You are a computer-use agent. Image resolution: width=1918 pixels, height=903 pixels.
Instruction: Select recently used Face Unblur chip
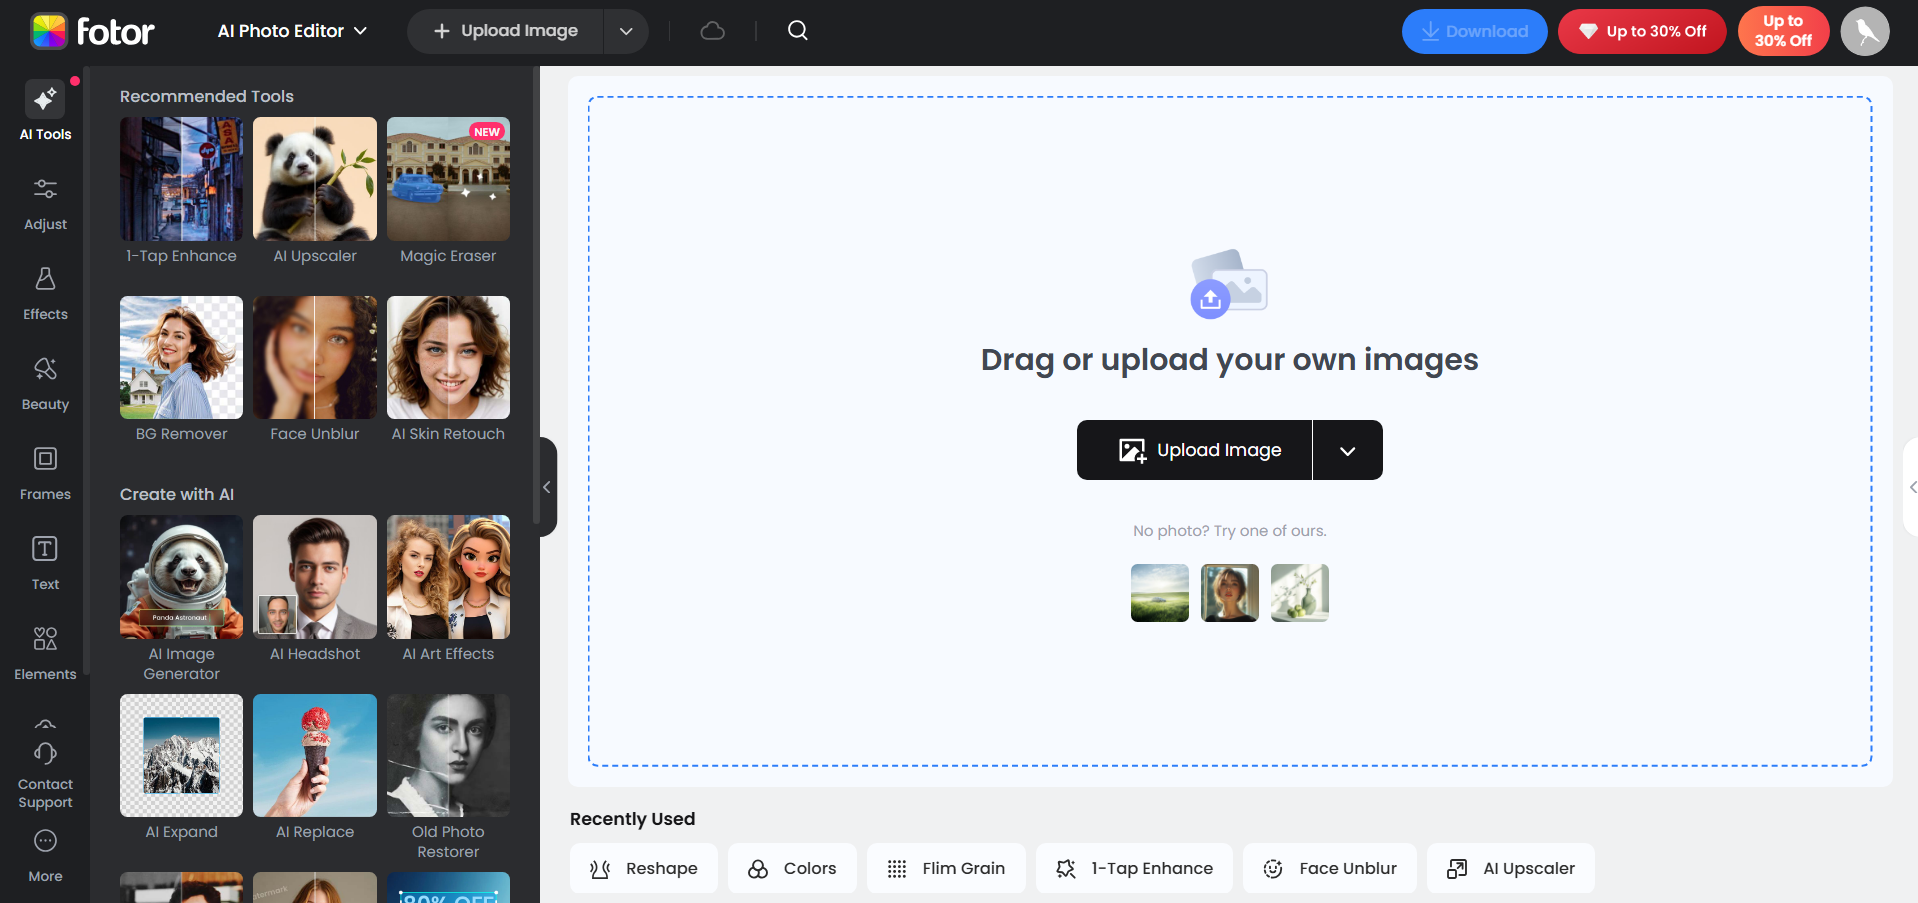[1330, 868]
